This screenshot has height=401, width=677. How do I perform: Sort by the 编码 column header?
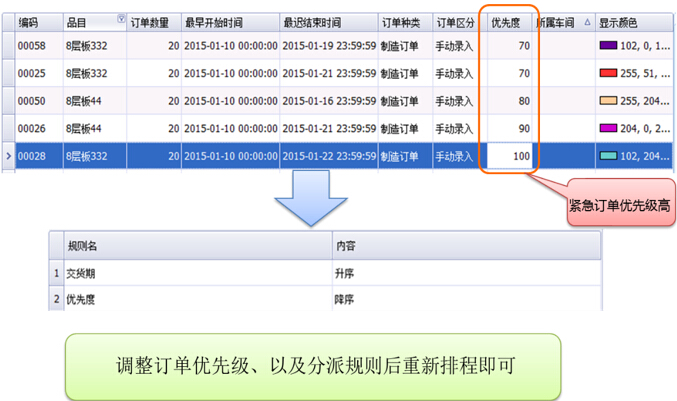(x=28, y=20)
